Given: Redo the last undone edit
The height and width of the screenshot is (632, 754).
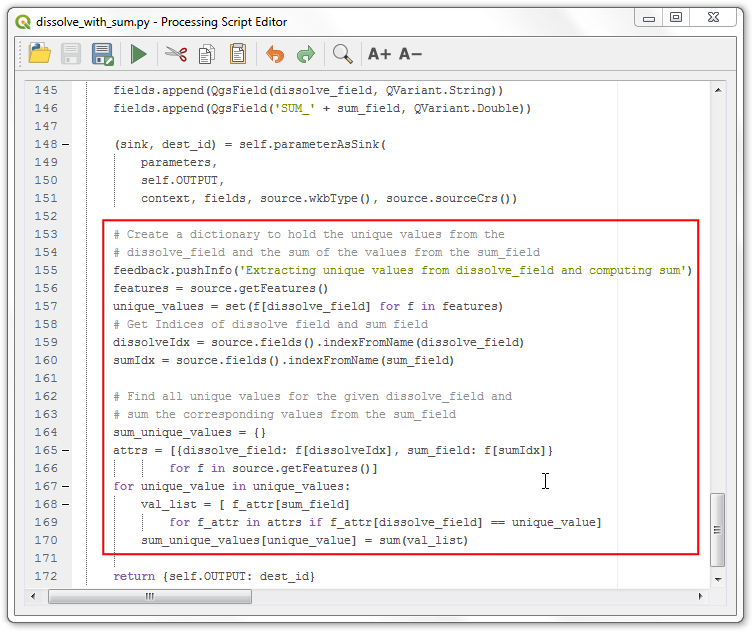Looking at the screenshot, I should coord(305,54).
